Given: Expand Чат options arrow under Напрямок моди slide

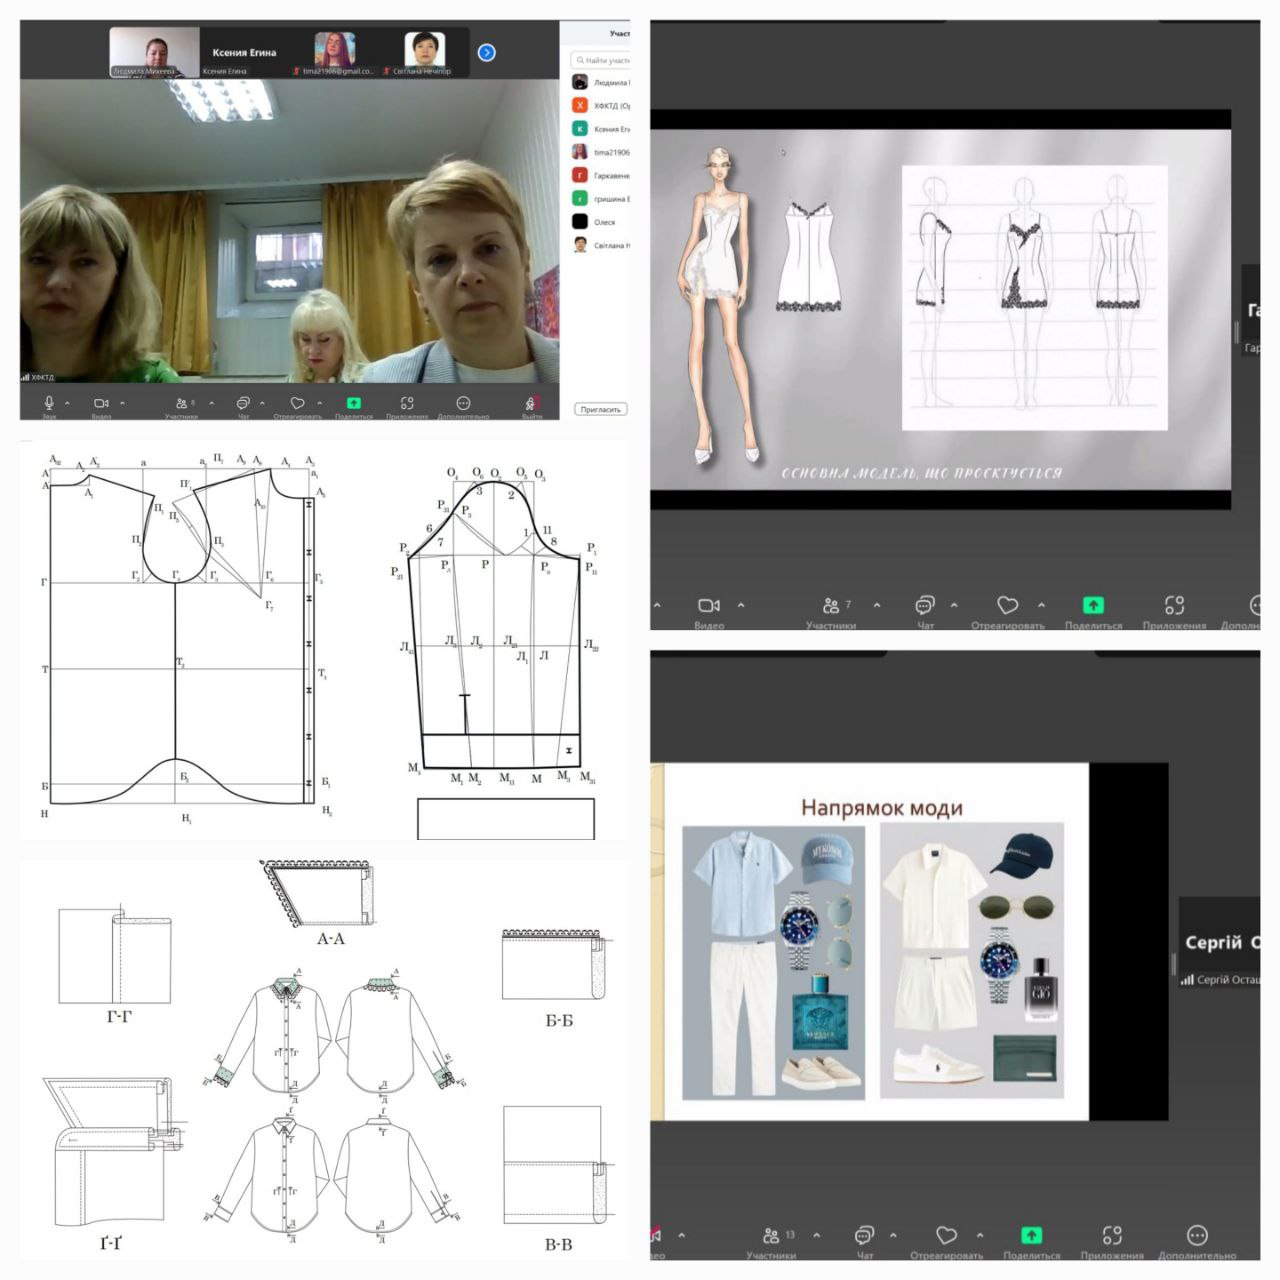Looking at the screenshot, I should coord(893,1235).
